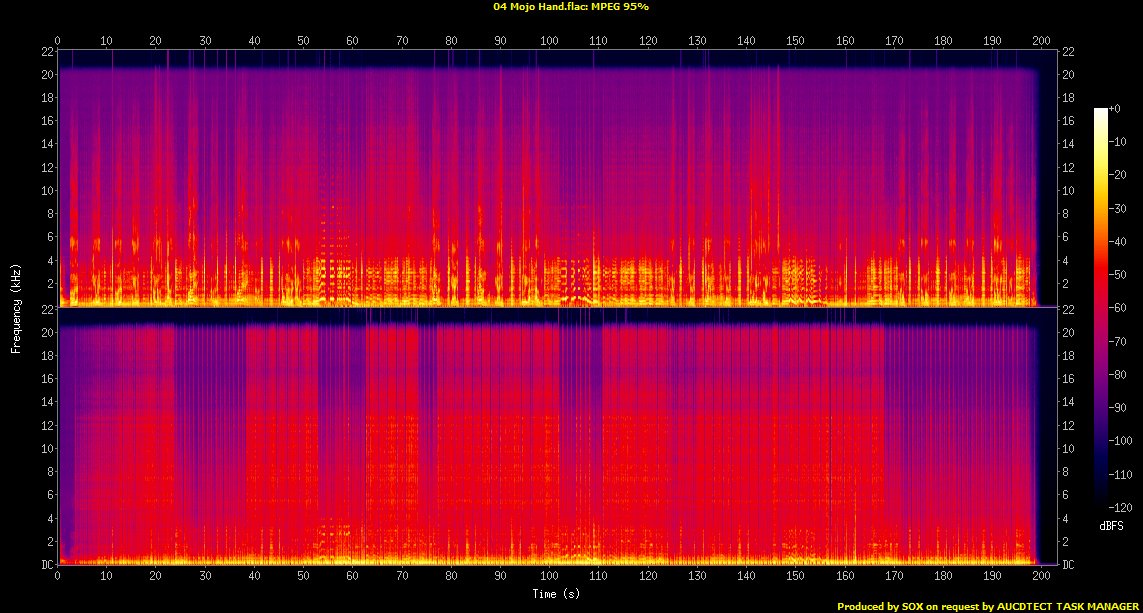Click the "Time (s)" axis label

coord(557,593)
